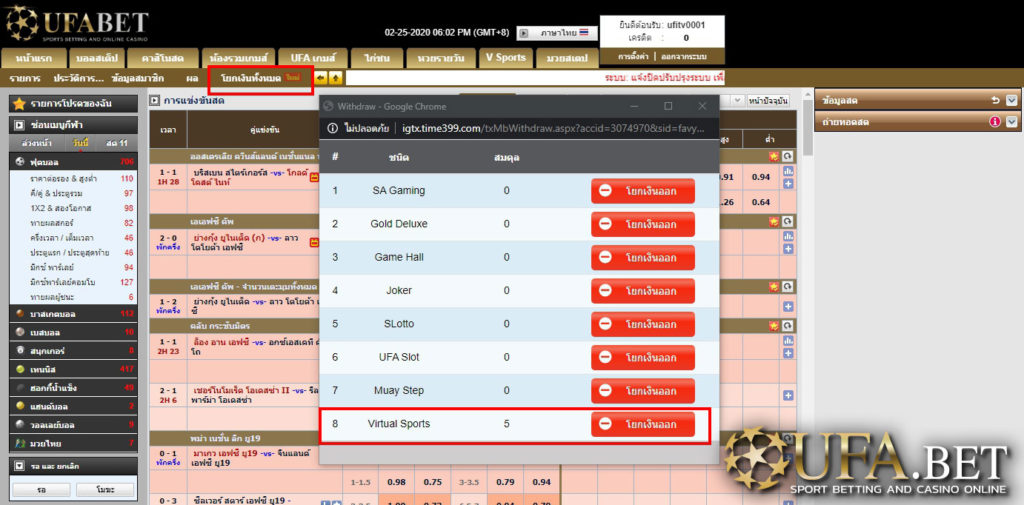Click the plus icon for Brisbane Strikers match
The image size is (1024, 505).
click(788, 184)
